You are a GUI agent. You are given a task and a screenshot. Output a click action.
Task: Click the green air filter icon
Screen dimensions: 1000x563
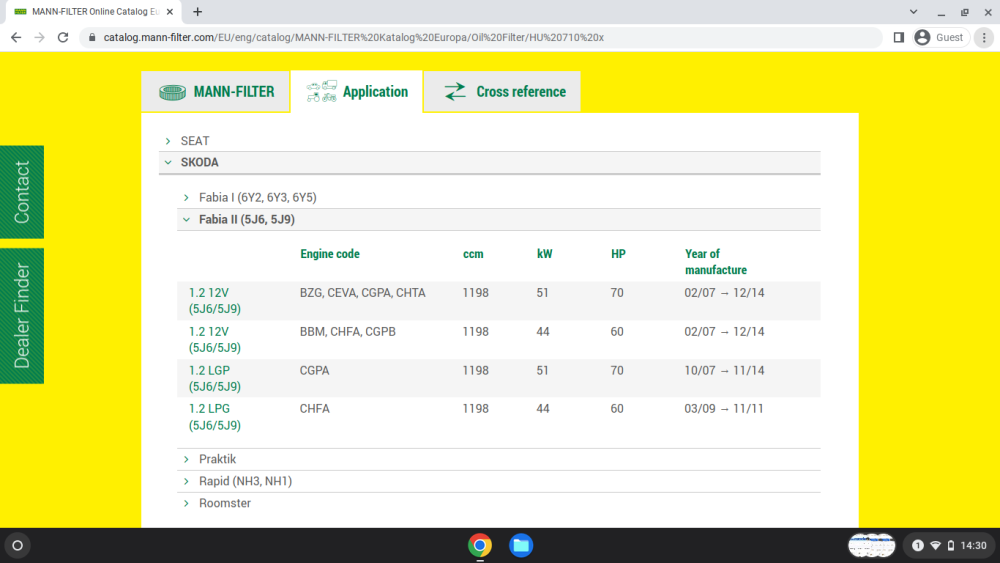[172, 92]
